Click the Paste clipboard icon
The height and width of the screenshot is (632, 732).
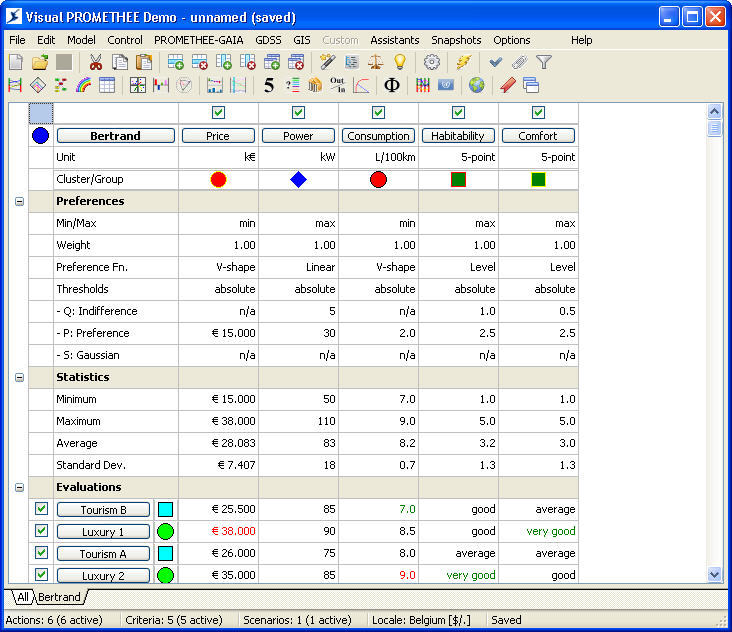(144, 62)
